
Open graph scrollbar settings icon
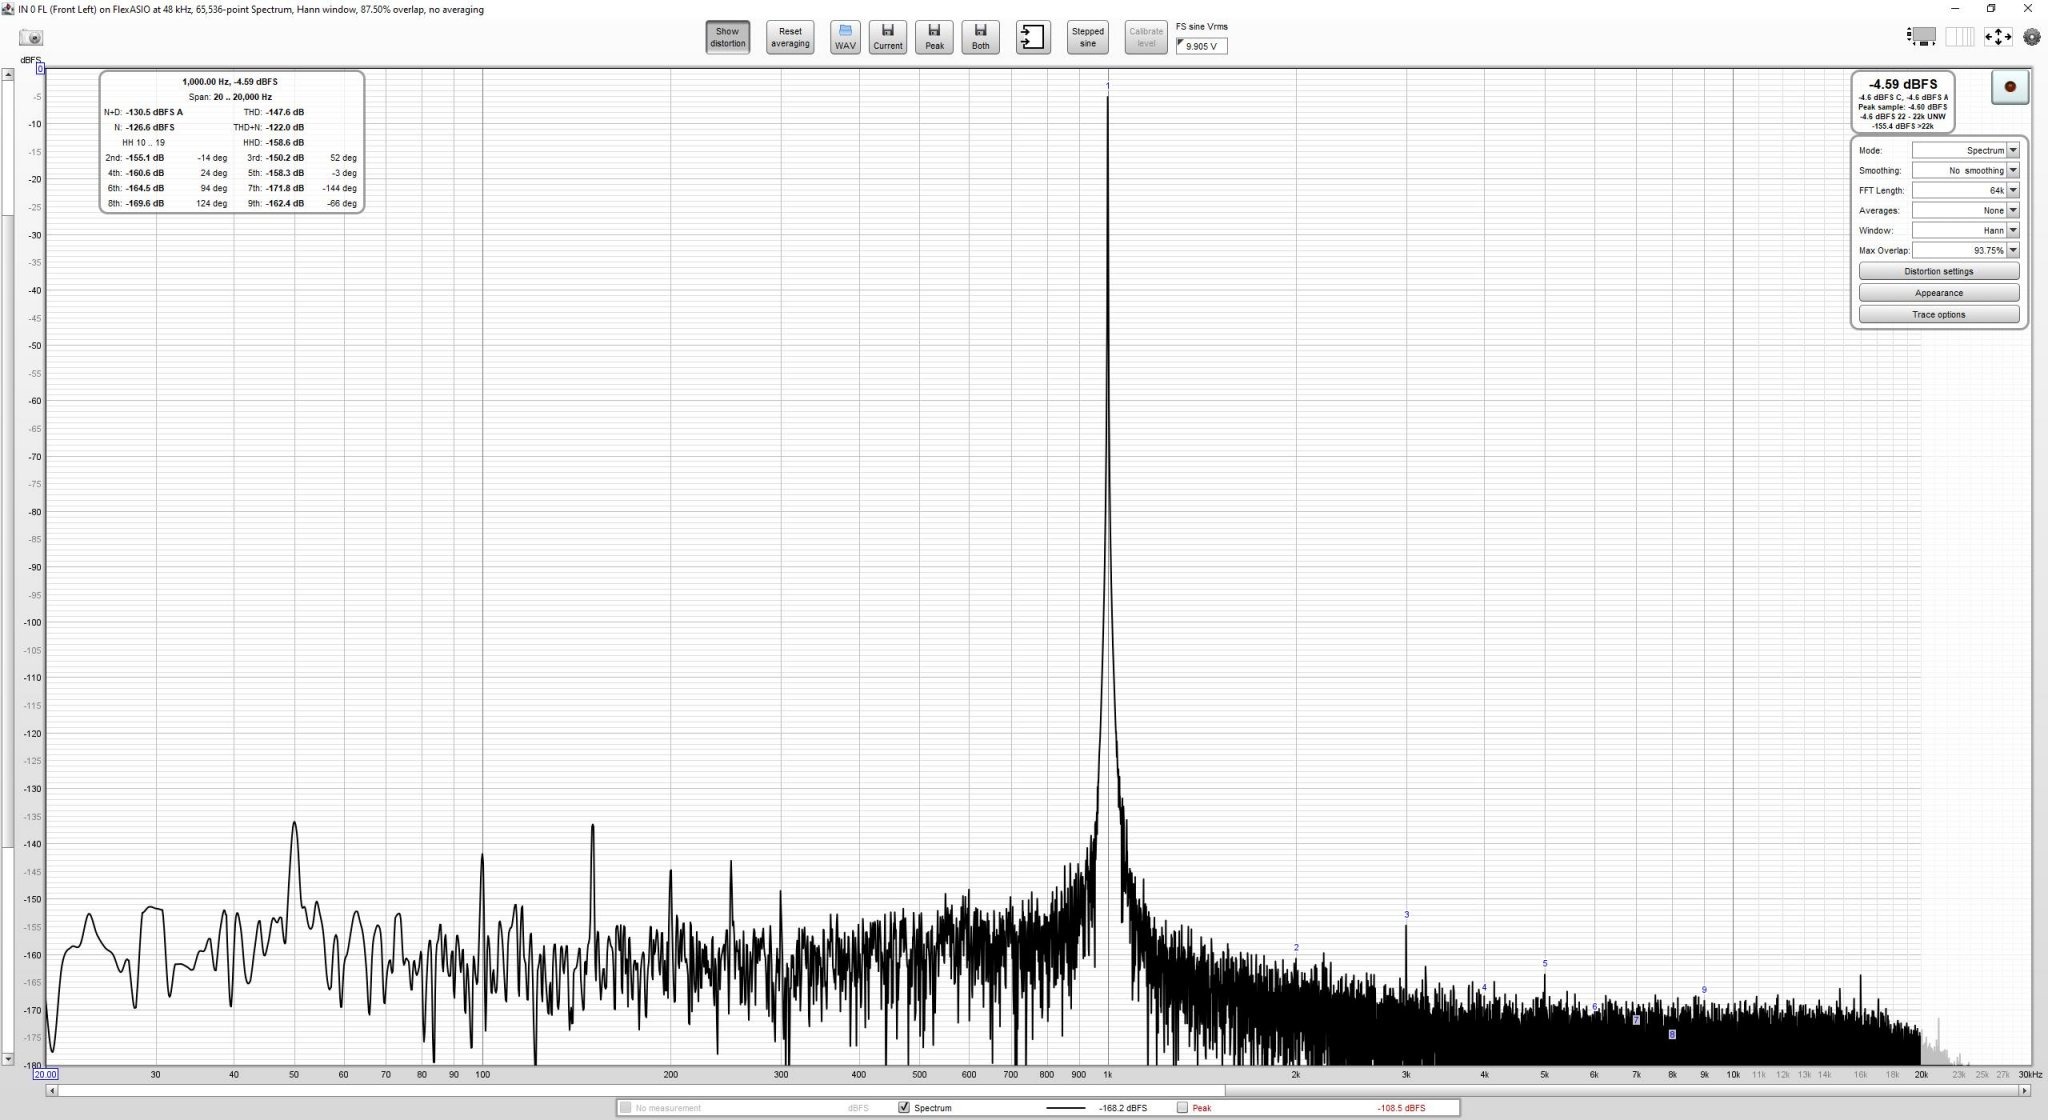tap(1921, 37)
